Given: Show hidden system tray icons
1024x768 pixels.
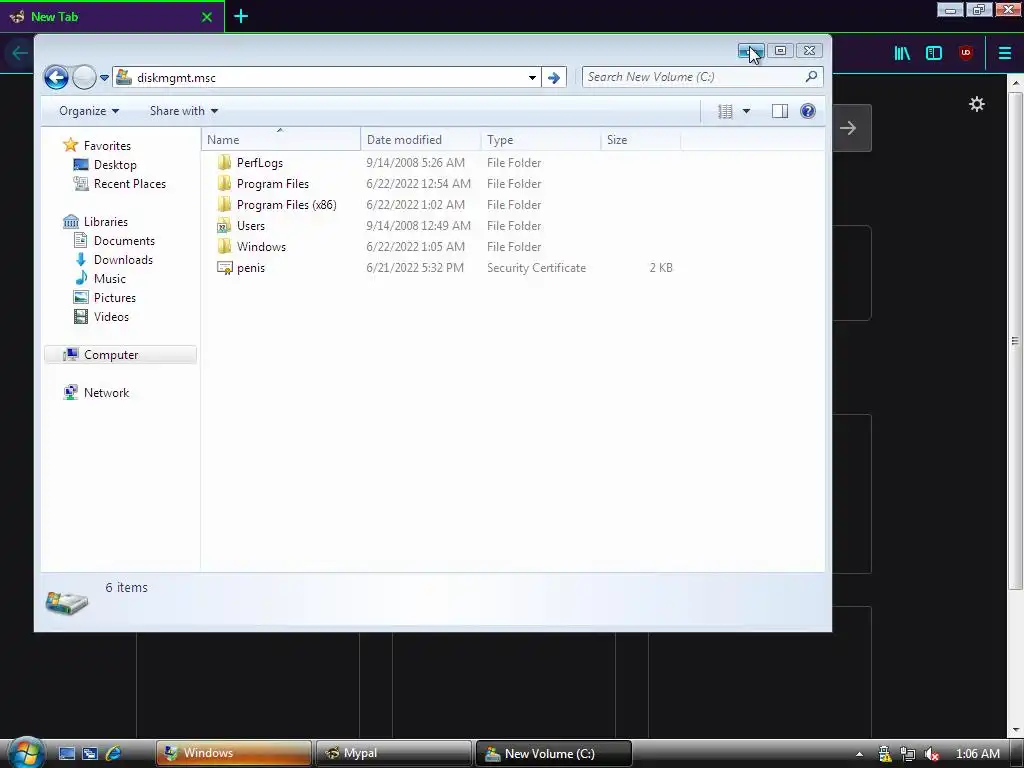Looking at the screenshot, I should (859, 754).
